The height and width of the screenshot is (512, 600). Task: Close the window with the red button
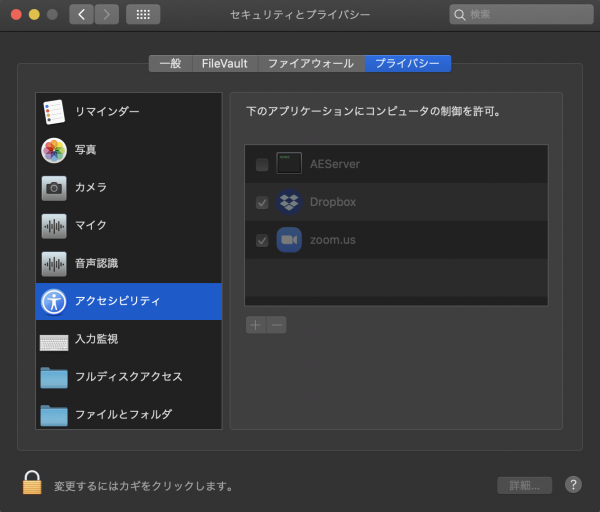(x=16, y=15)
